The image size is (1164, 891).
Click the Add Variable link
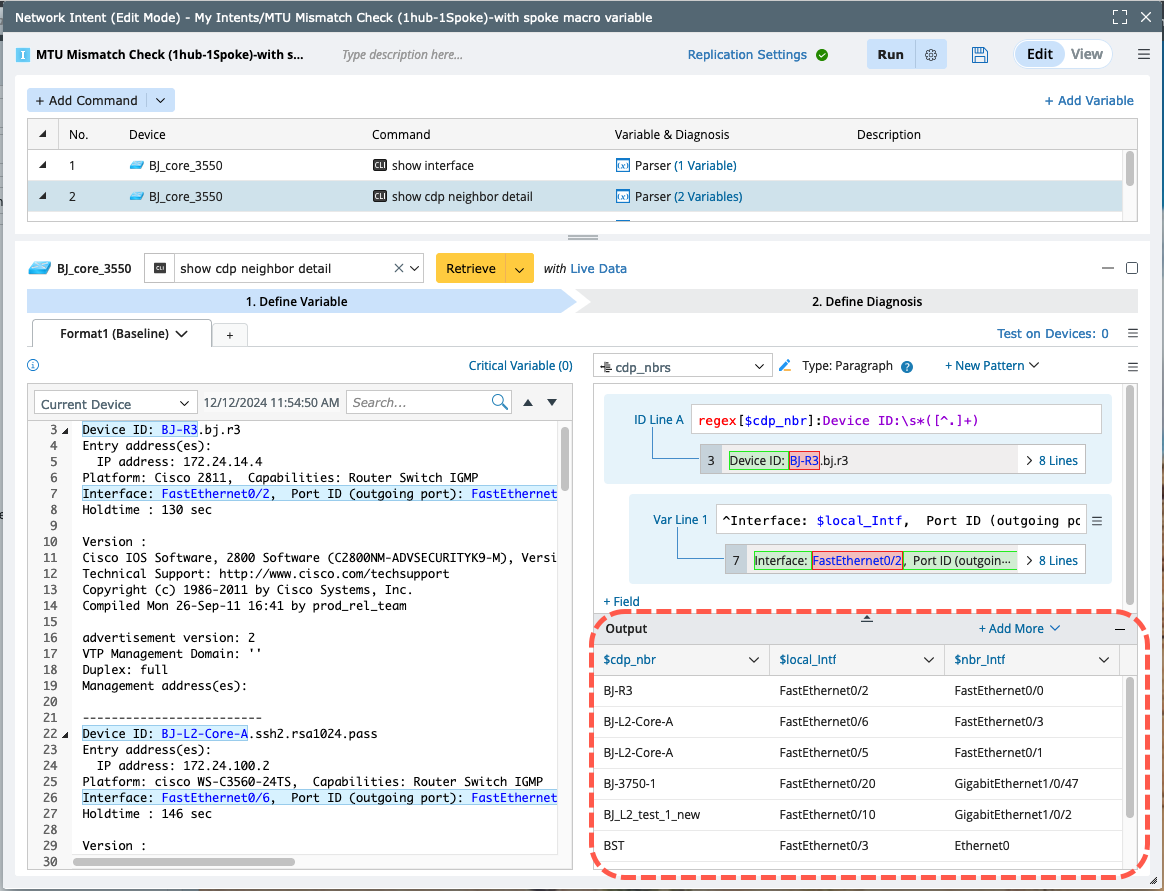pos(1089,101)
